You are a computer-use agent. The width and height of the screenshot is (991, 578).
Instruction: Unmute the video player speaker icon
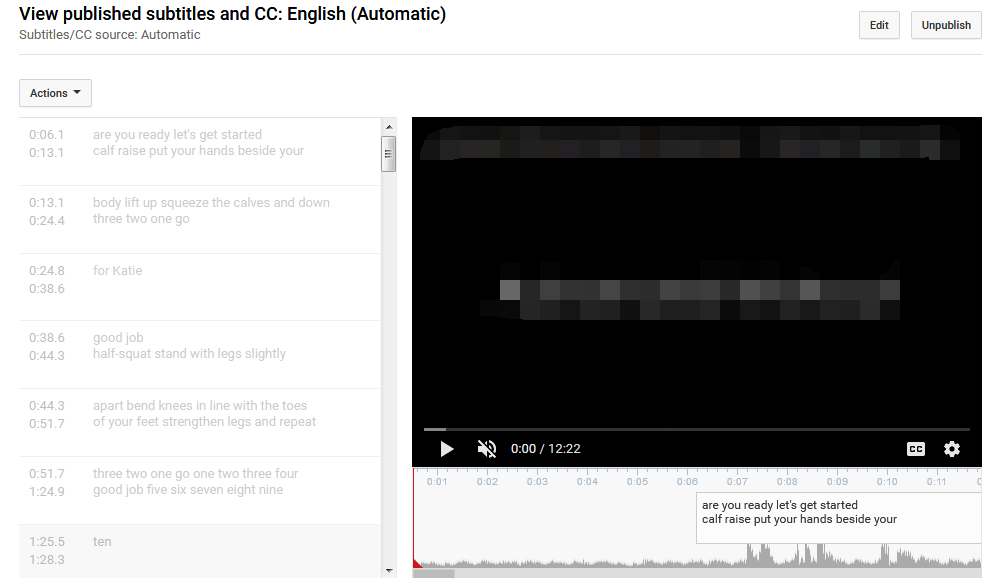coord(487,449)
